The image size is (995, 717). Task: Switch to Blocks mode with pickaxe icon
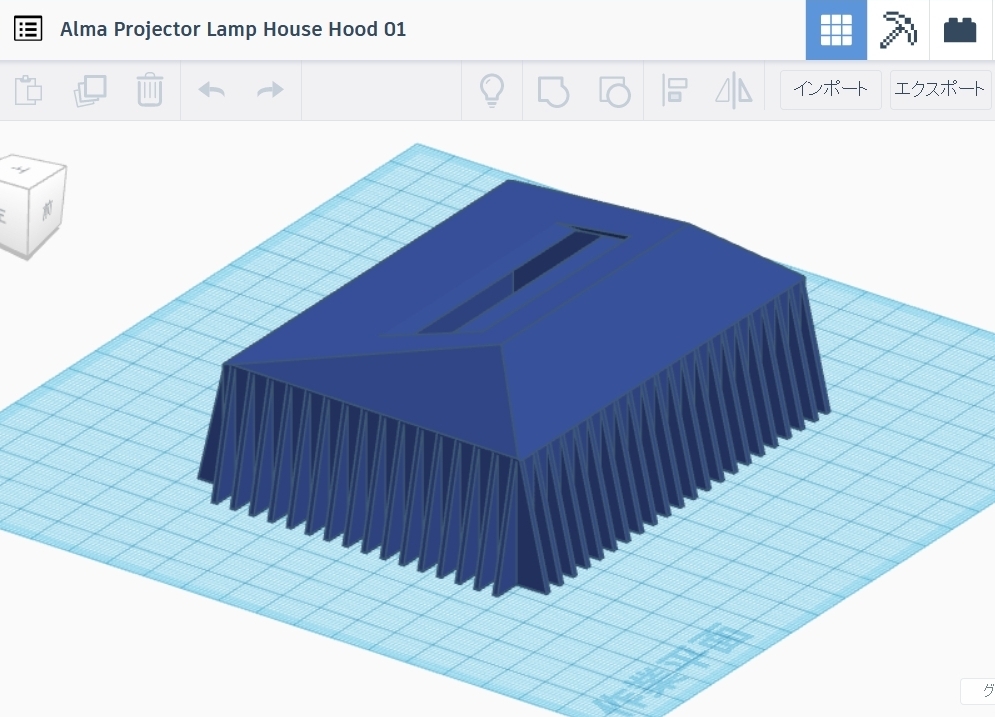(898, 30)
